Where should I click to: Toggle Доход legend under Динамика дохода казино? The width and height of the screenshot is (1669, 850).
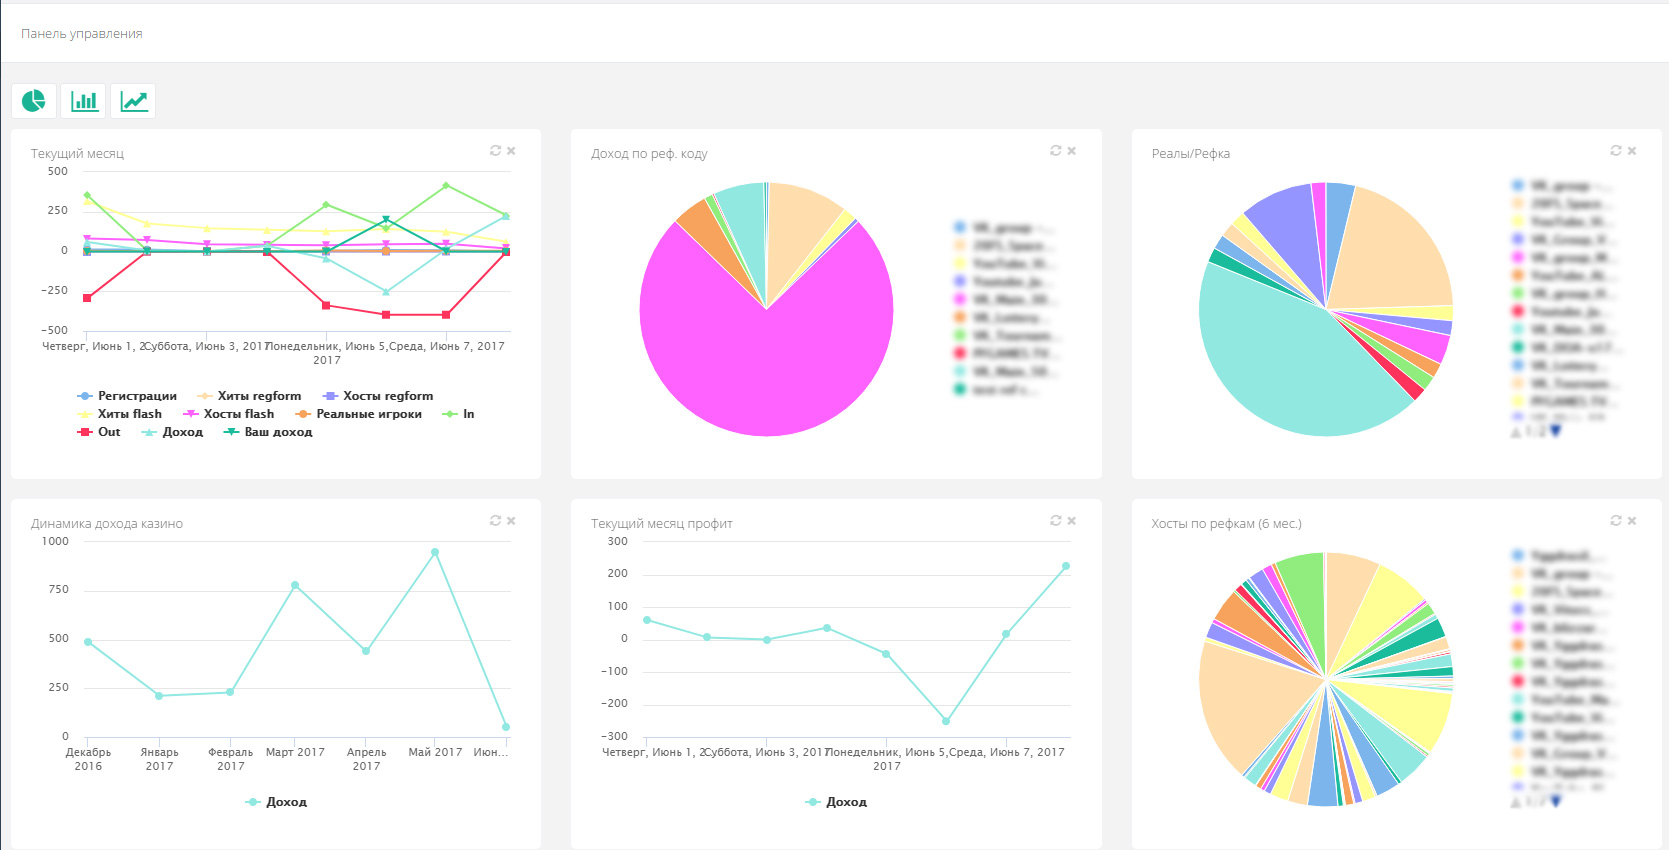tap(276, 802)
